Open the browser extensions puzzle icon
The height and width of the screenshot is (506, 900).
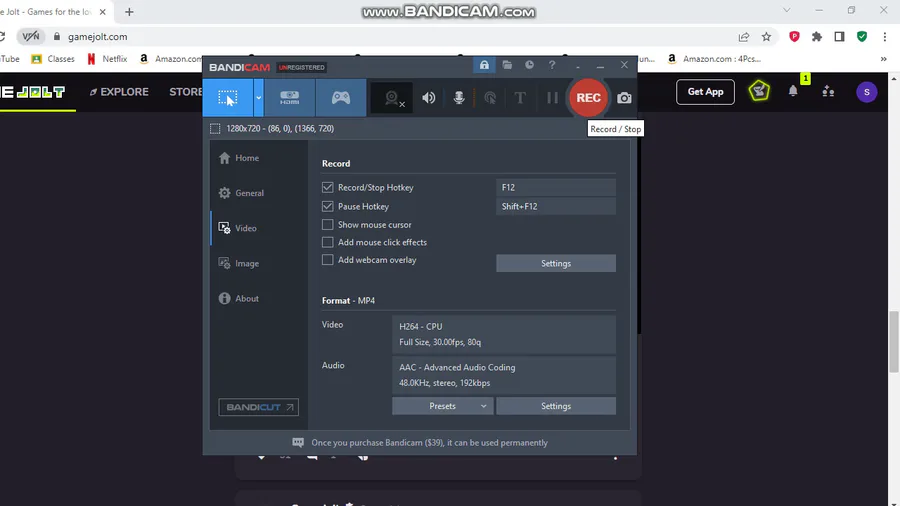817,37
